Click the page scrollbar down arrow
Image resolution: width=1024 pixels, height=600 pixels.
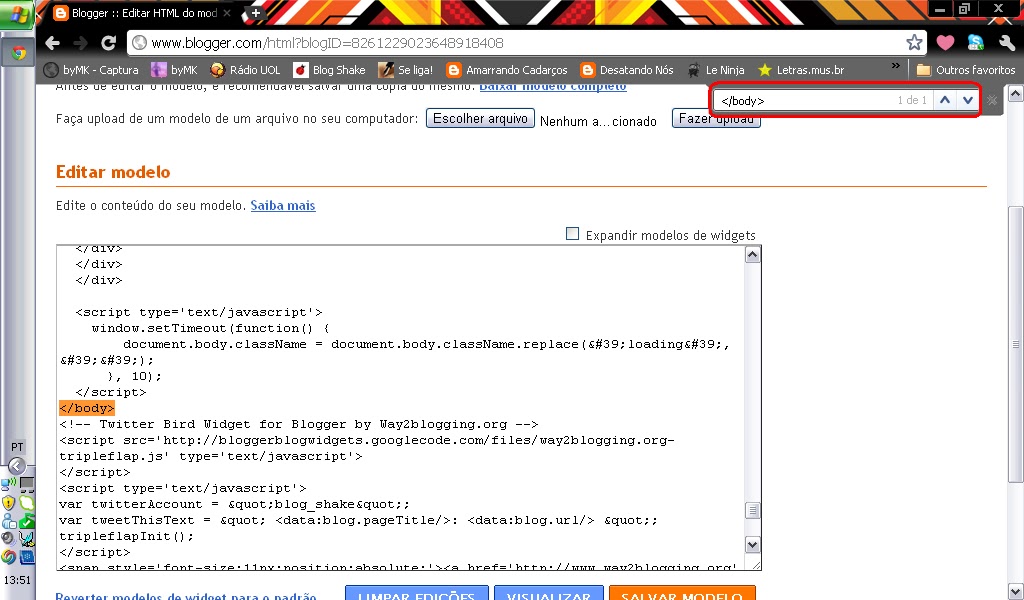(x=1016, y=592)
